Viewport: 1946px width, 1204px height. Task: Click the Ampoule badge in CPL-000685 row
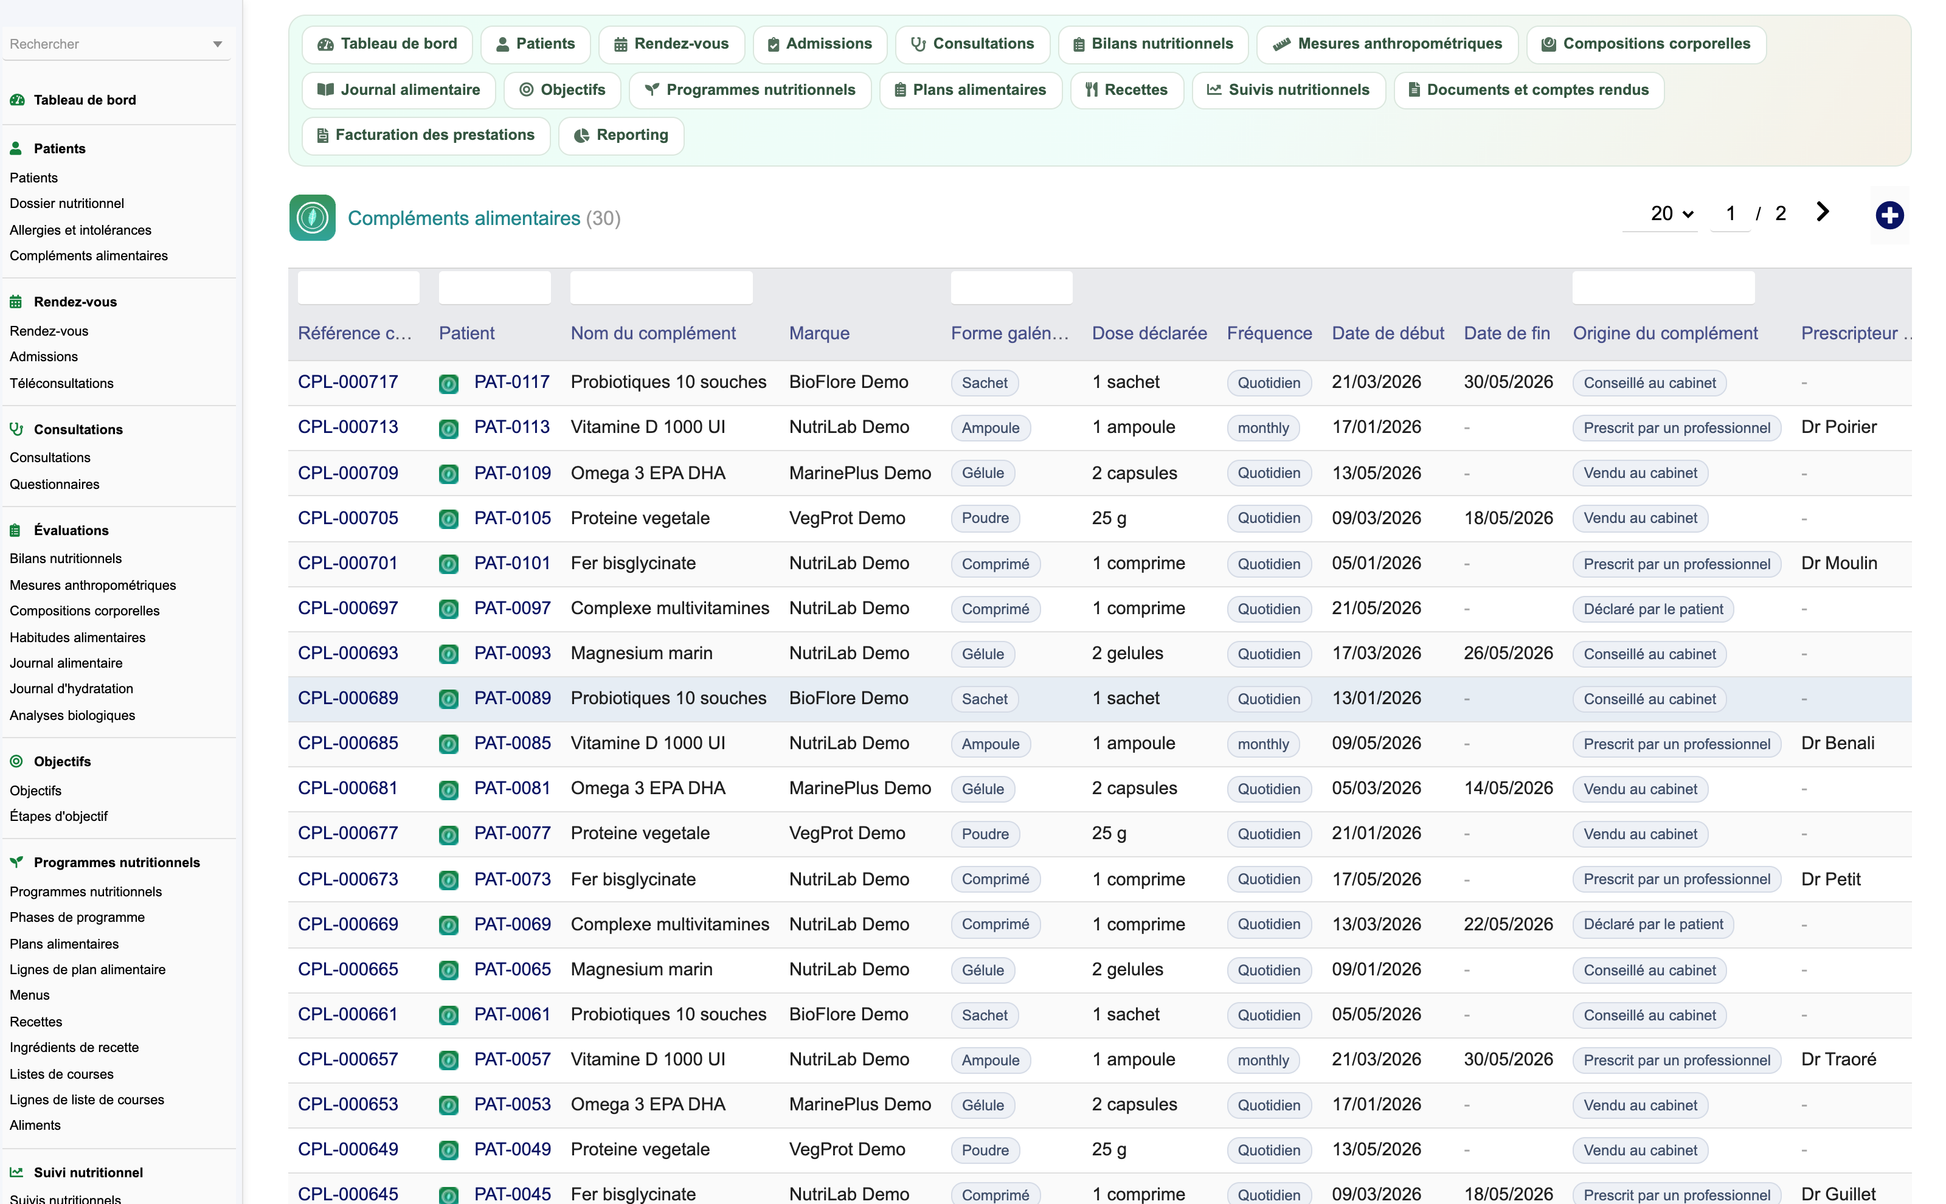[x=990, y=744]
